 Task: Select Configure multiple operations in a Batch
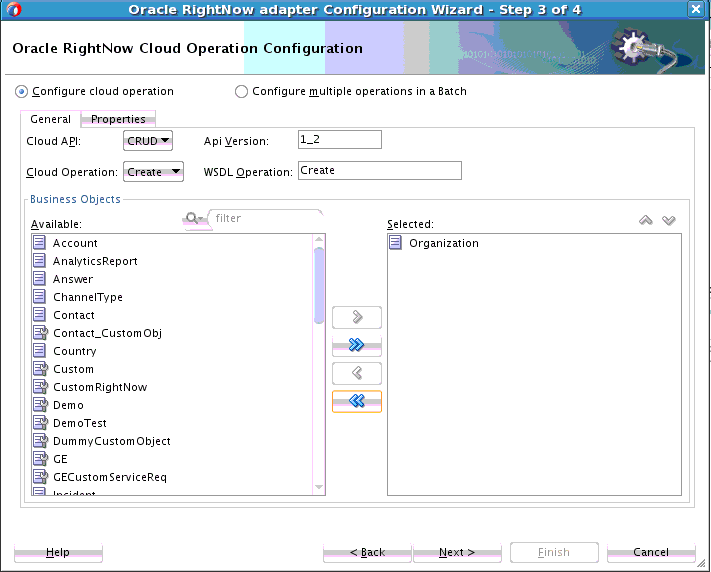pyautogui.click(x=241, y=91)
